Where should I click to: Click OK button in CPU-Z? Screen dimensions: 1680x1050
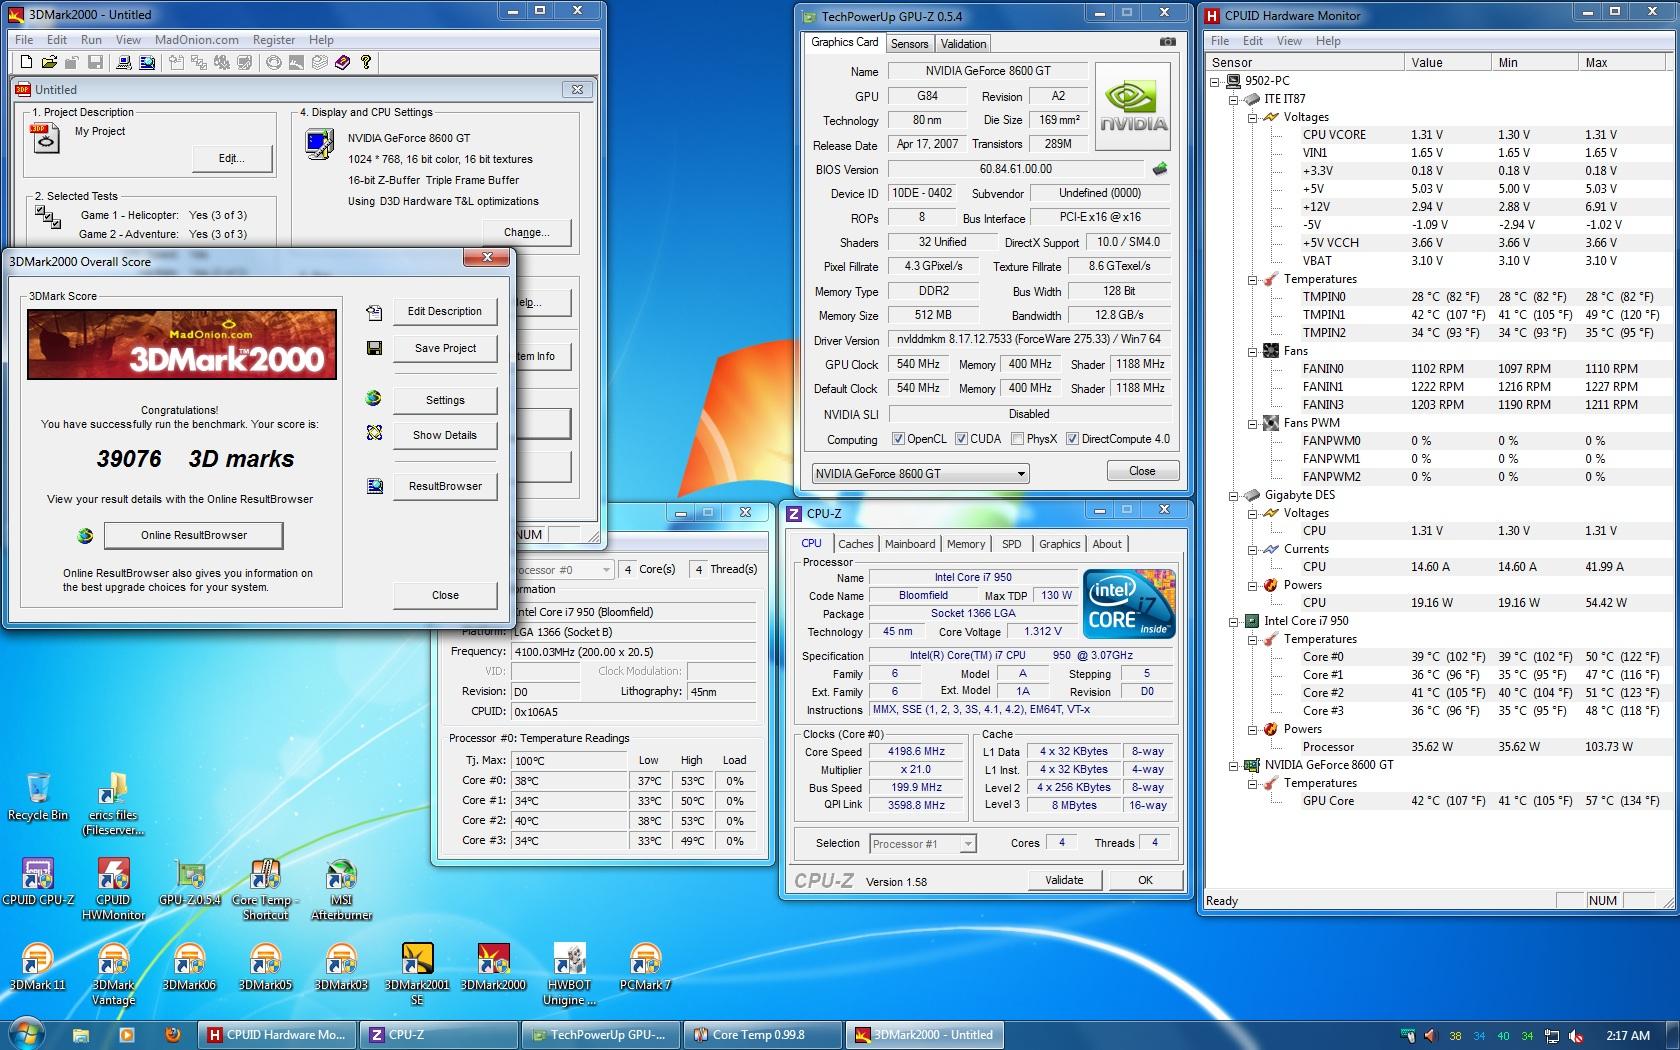click(x=1145, y=880)
